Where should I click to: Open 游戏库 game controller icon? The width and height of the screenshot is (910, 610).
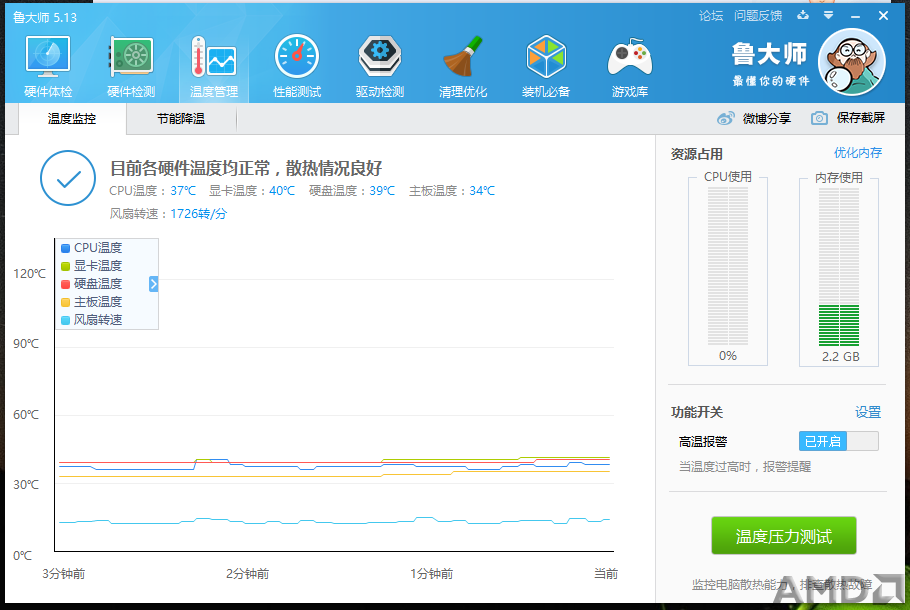coord(630,57)
